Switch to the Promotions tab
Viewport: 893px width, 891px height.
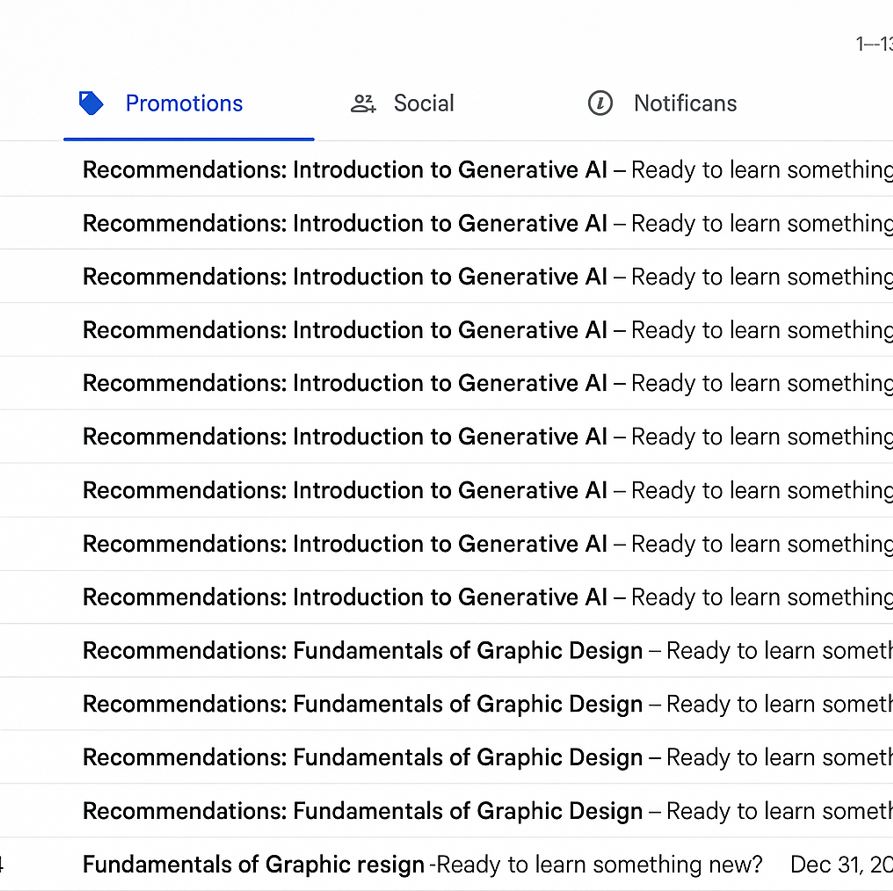(x=184, y=103)
